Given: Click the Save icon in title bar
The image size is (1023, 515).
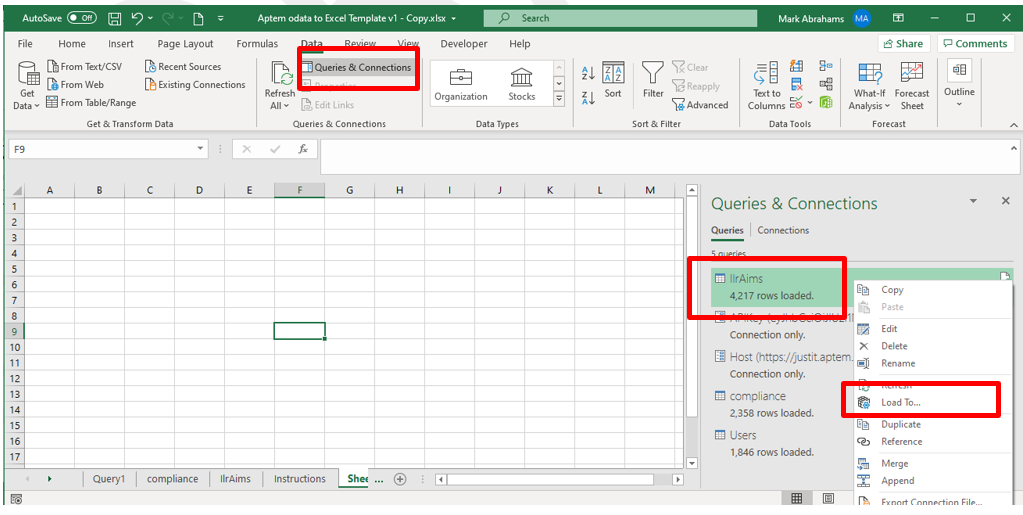Looking at the screenshot, I should pyautogui.click(x=114, y=18).
